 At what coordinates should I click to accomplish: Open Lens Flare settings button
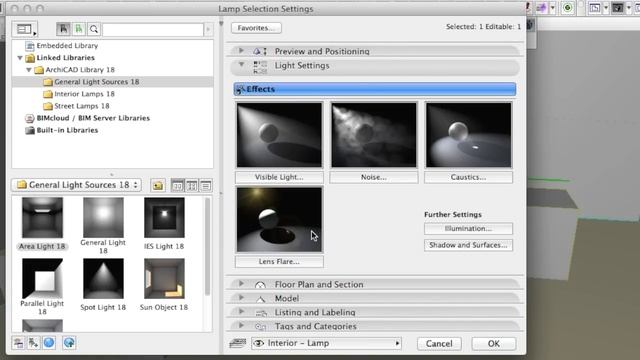coord(280,262)
